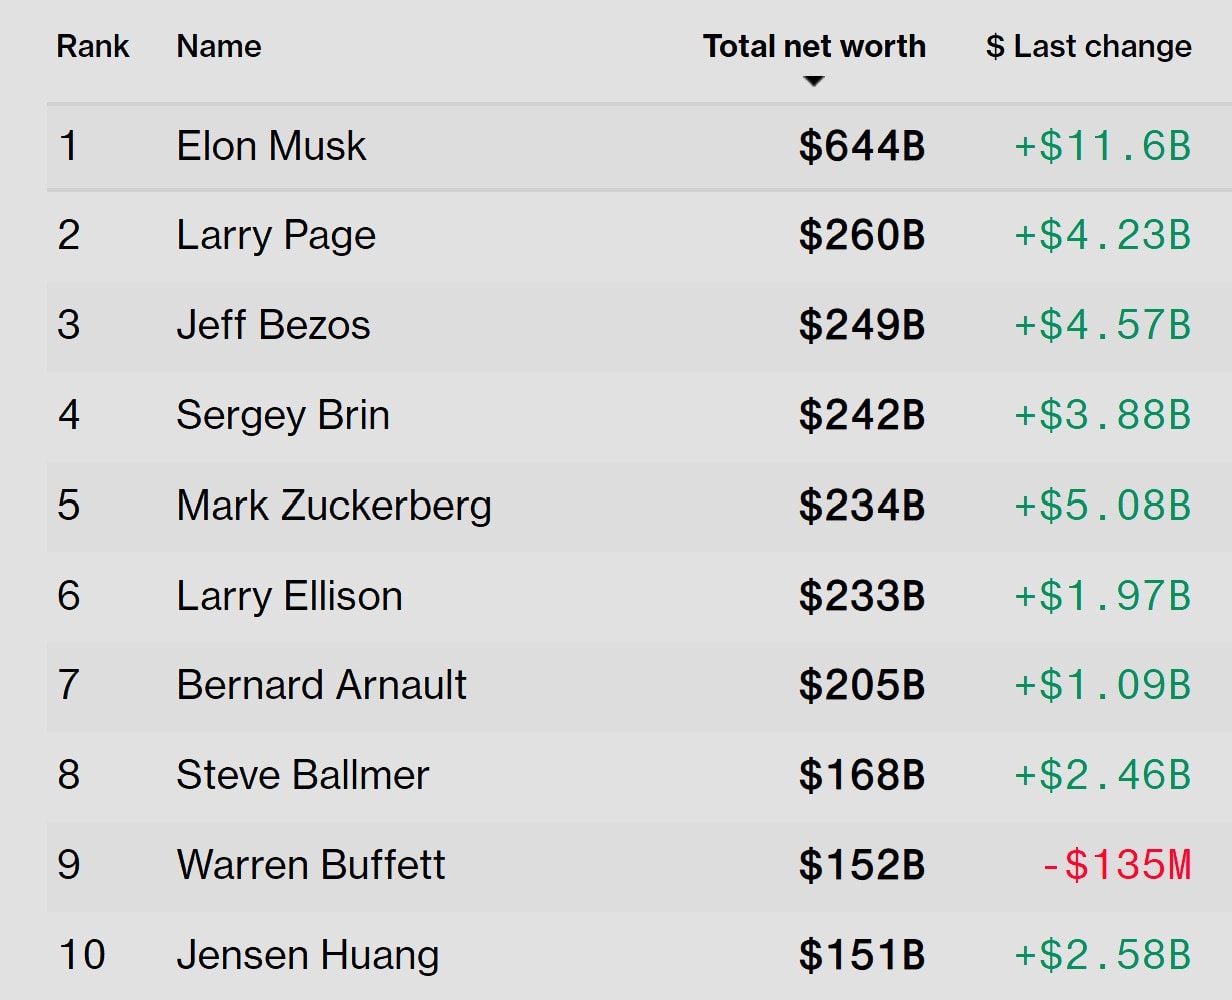Click the sort arrow under Total net worth
The width and height of the screenshot is (1232, 1000).
coord(814,82)
